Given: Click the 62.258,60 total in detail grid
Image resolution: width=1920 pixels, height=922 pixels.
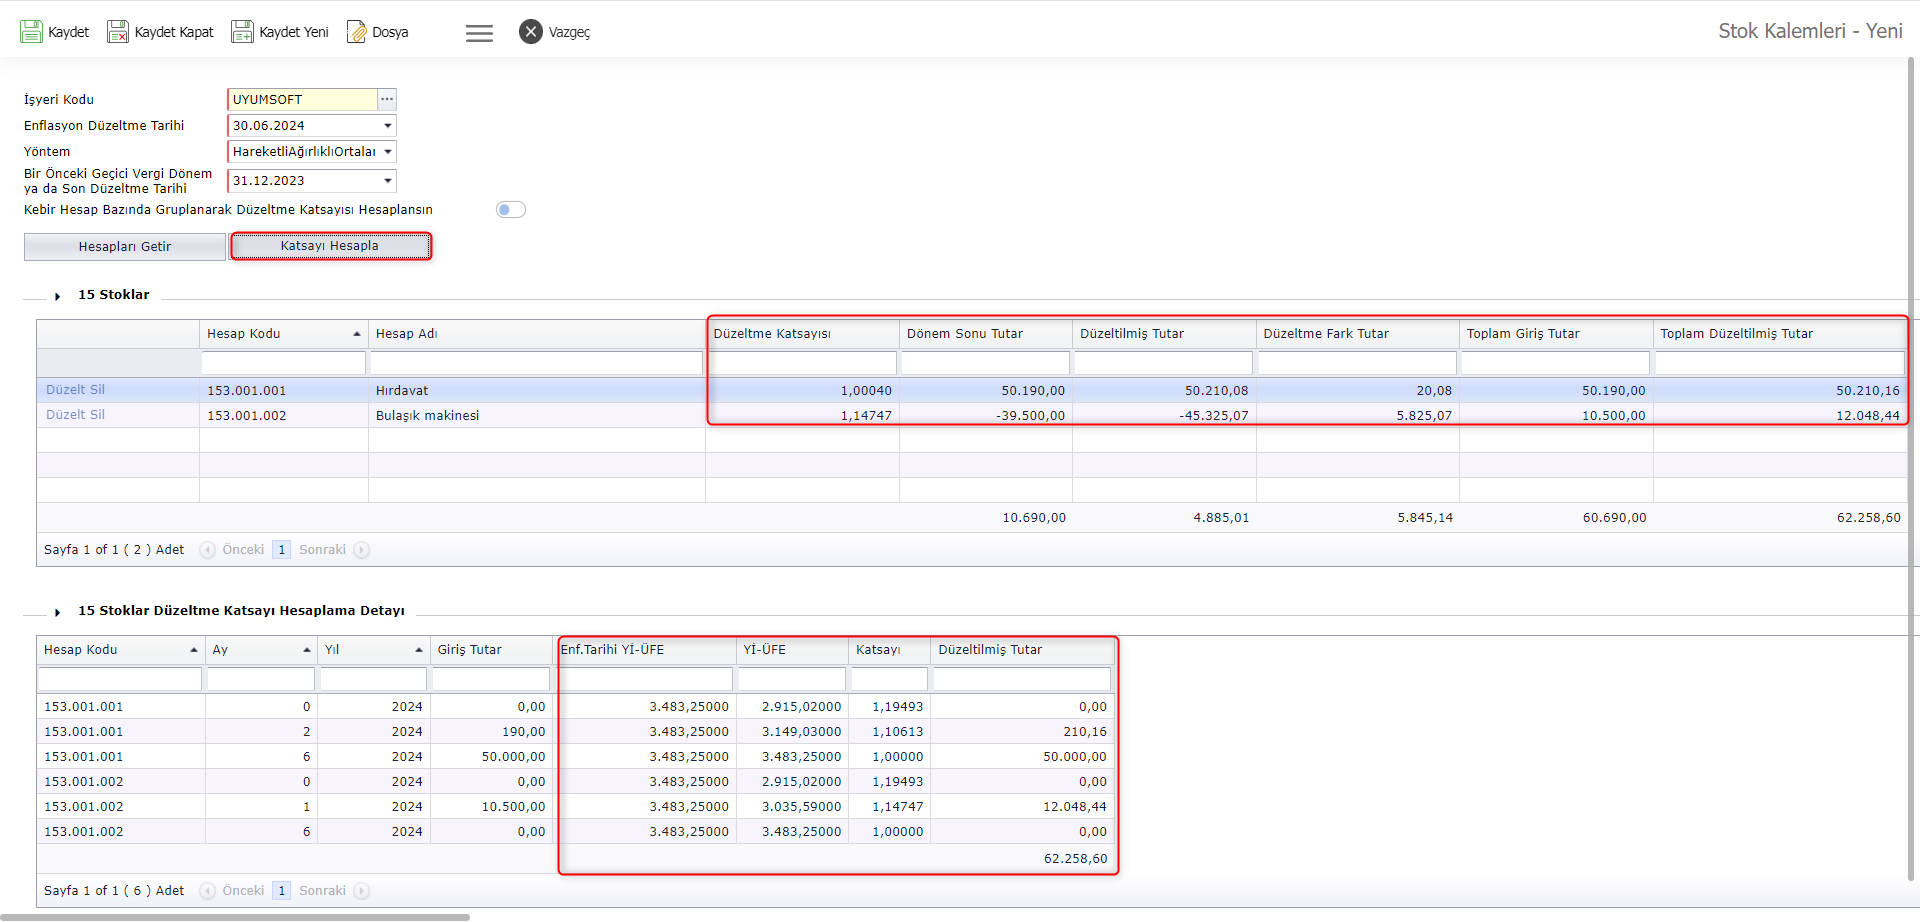Looking at the screenshot, I should point(1075,859).
